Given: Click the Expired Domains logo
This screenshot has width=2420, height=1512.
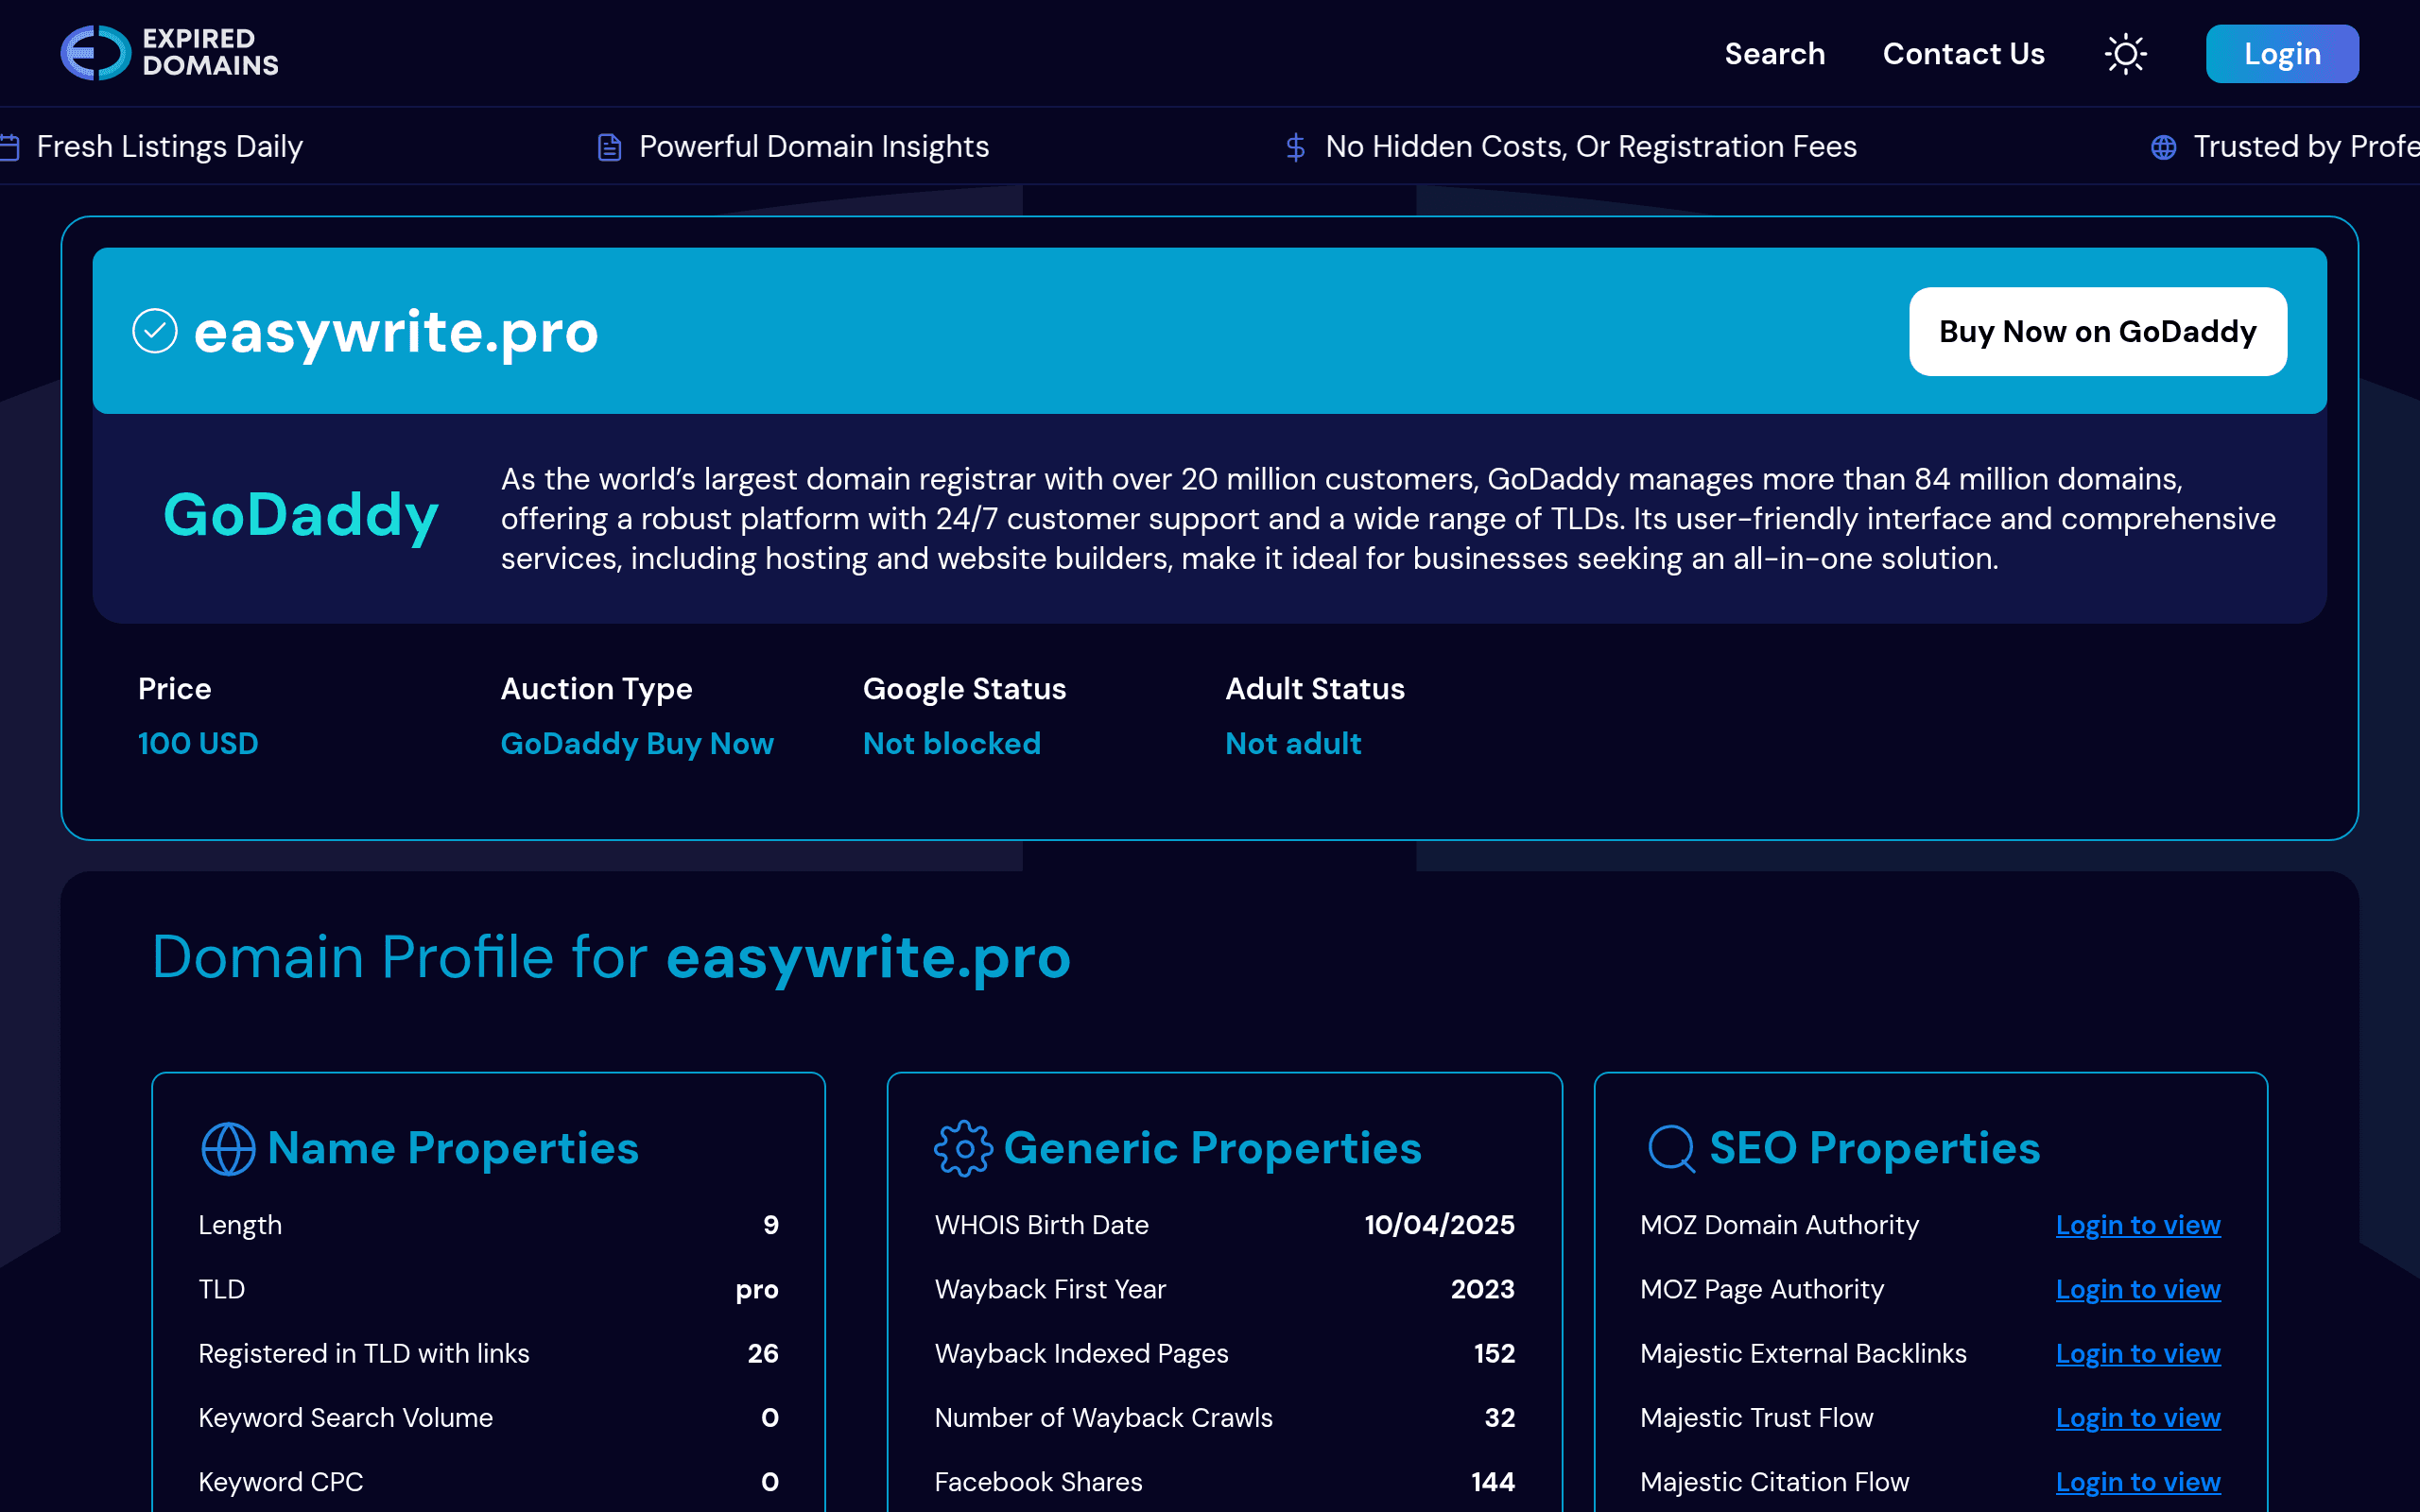Looking at the screenshot, I should tap(169, 53).
